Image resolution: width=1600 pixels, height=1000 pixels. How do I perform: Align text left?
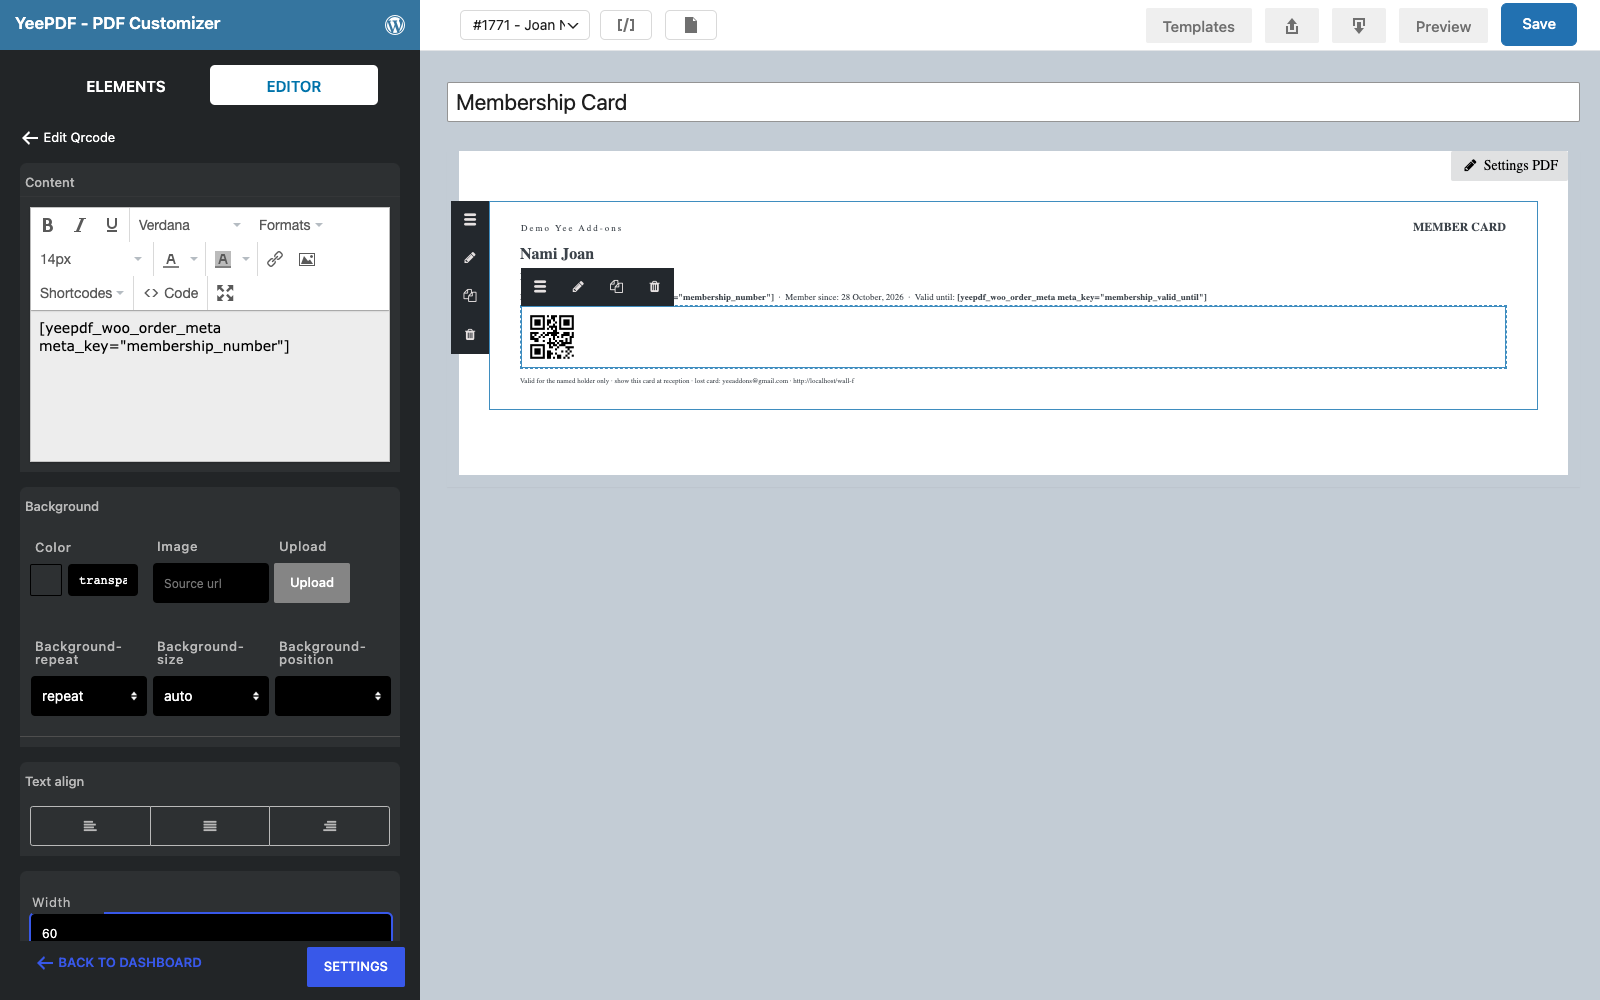click(x=90, y=826)
